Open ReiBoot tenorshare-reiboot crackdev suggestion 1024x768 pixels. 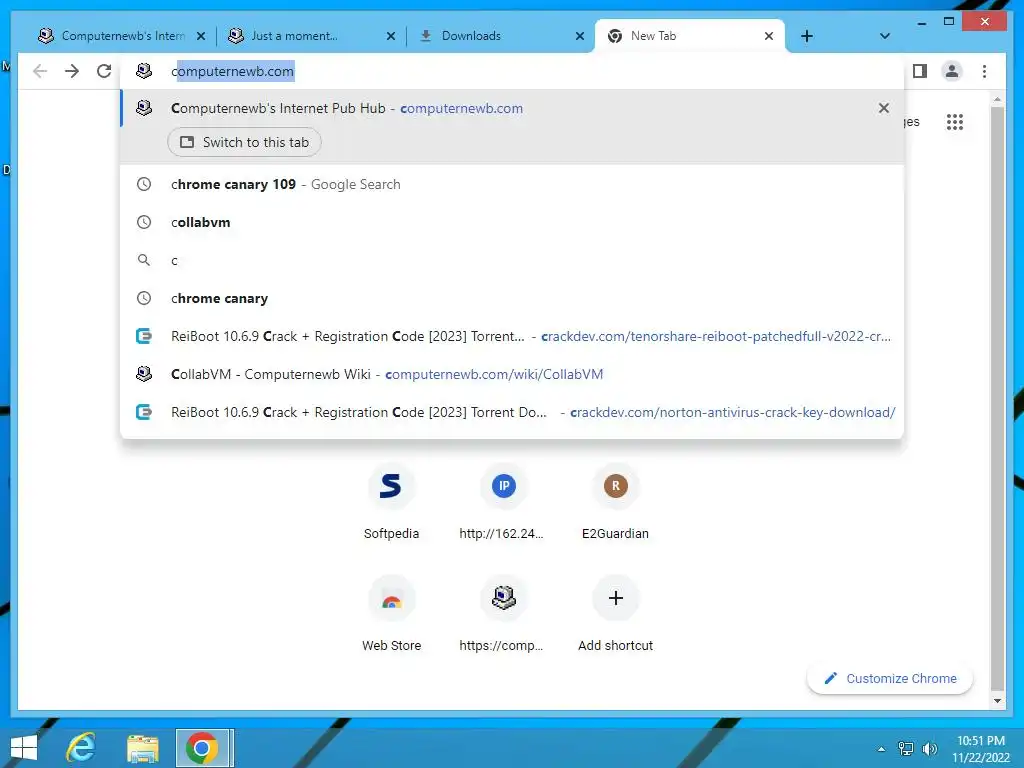pos(512,336)
